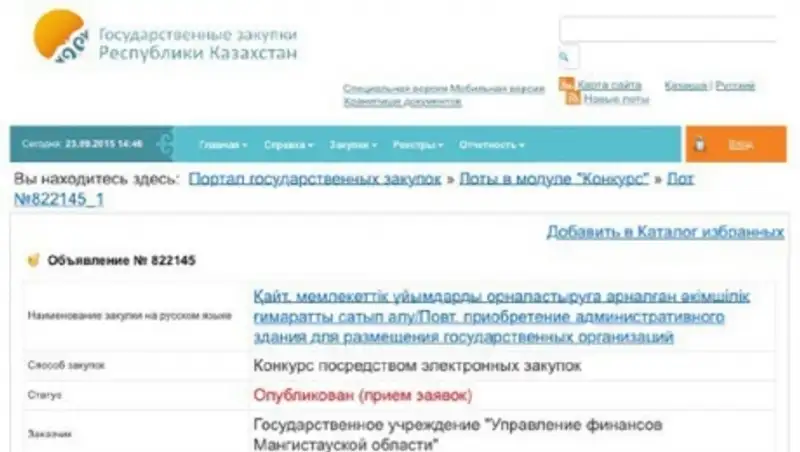Click the announcement icon beside Объявление № 822145
Image resolution: width=800 pixels, height=452 pixels.
point(33,260)
